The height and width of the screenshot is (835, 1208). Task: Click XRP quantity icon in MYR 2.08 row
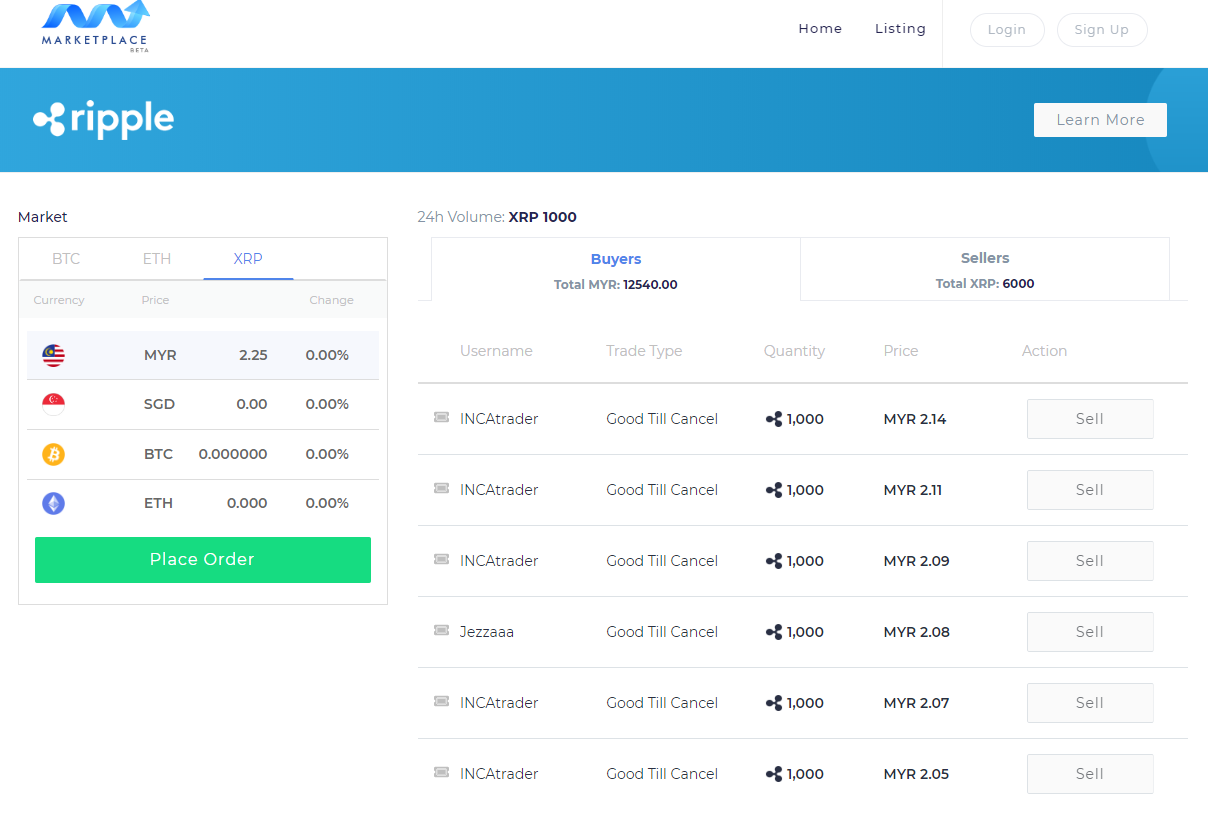point(773,632)
